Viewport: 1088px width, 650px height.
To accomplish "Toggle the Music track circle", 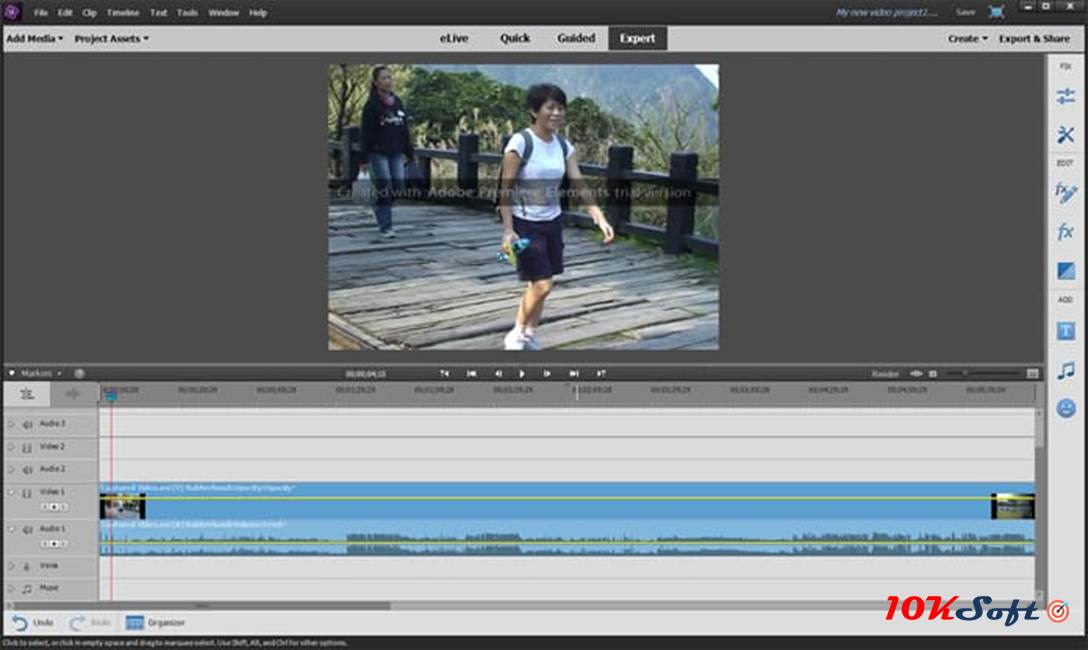I will pos(11,588).
